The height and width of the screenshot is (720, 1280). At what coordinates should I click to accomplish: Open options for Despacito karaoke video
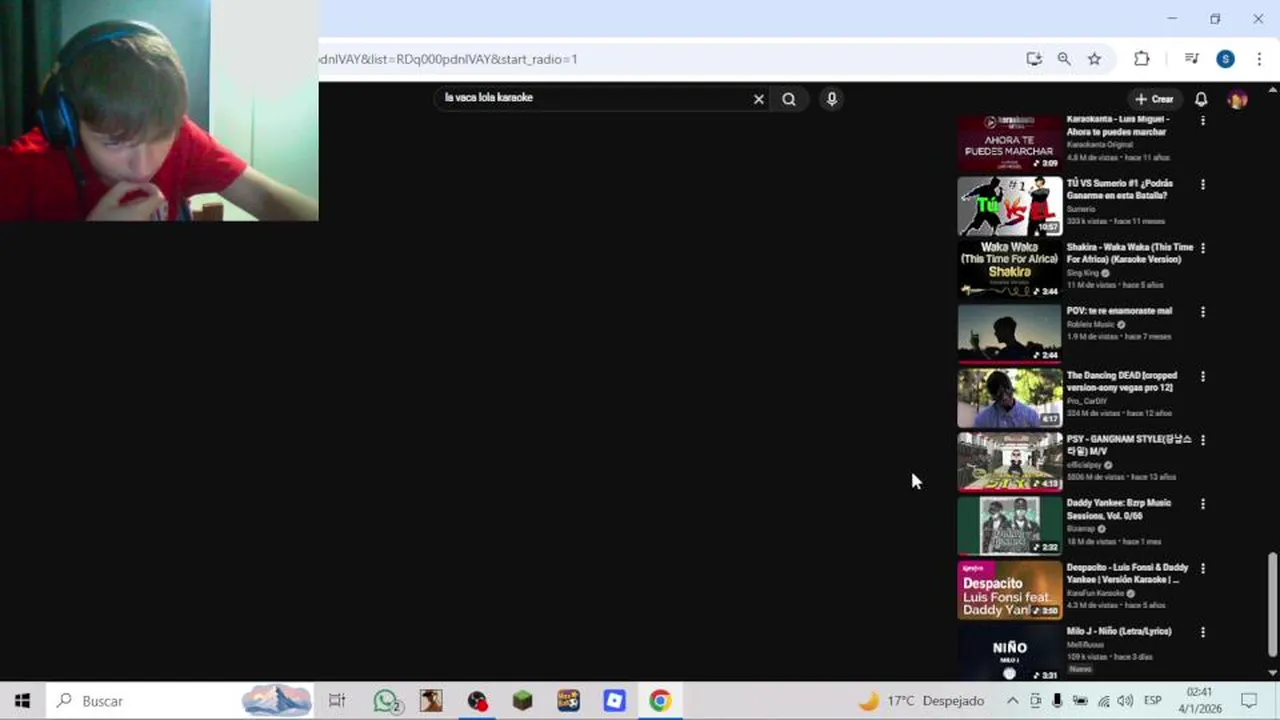(1202, 568)
